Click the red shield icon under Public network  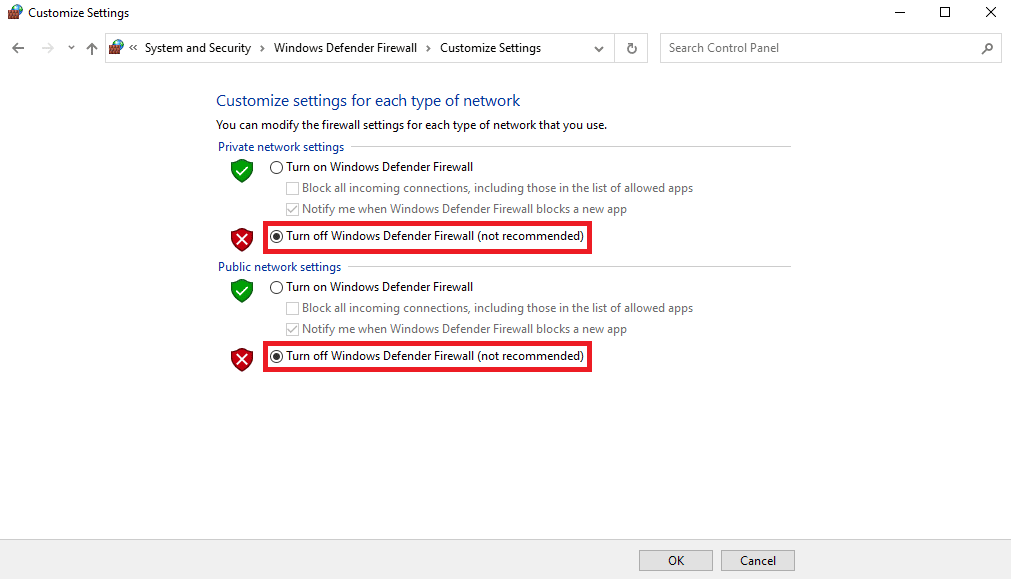(x=242, y=360)
